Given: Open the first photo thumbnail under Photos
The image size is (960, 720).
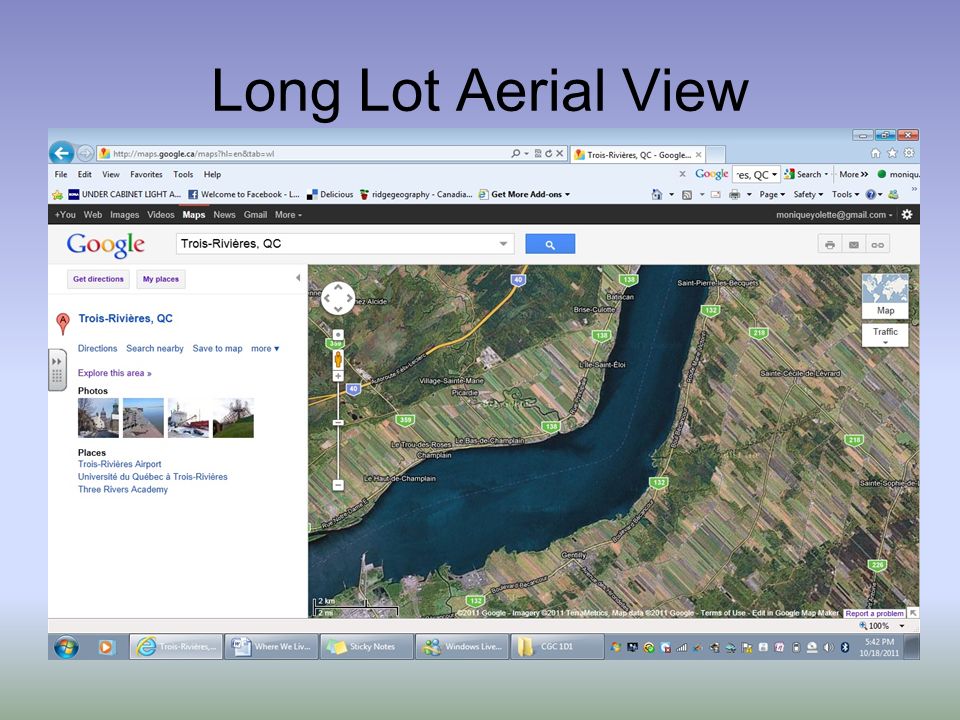Looking at the screenshot, I should pyautogui.click(x=98, y=418).
